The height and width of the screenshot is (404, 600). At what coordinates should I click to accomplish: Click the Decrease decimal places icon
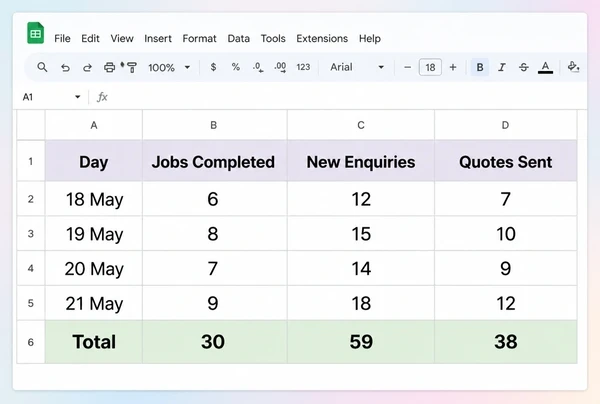click(x=258, y=68)
